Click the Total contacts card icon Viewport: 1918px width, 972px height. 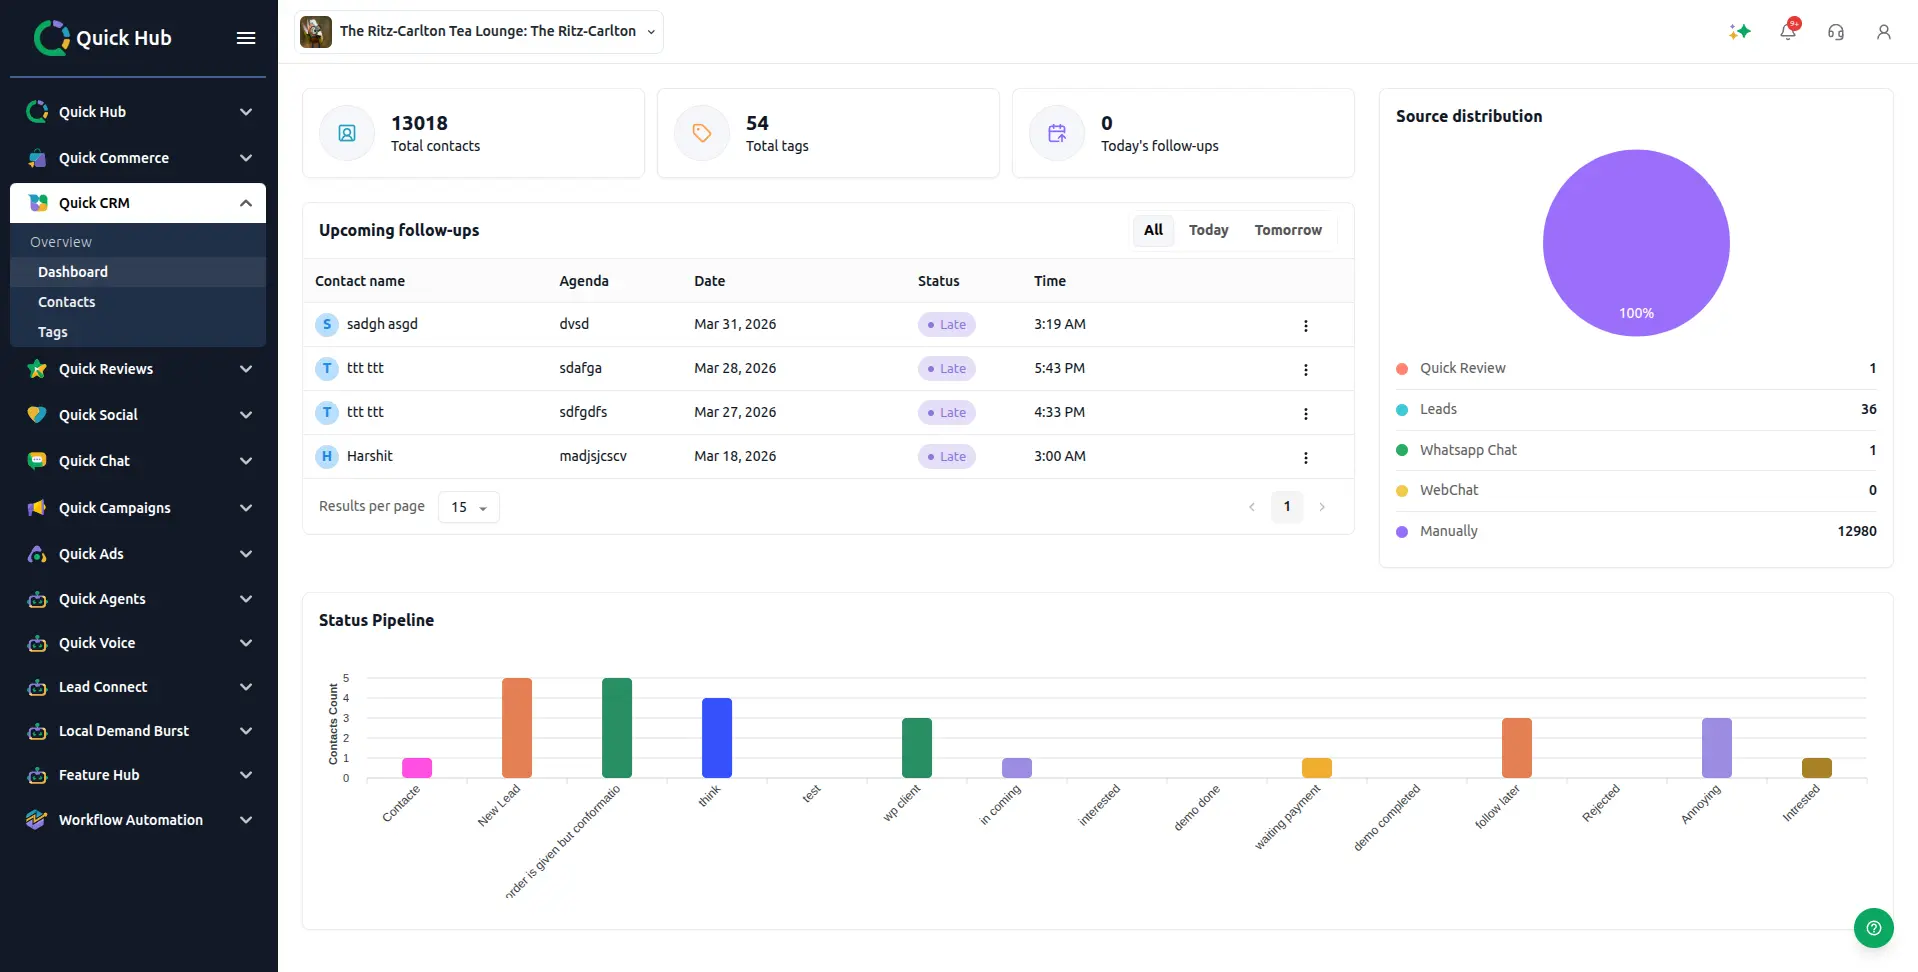(347, 133)
